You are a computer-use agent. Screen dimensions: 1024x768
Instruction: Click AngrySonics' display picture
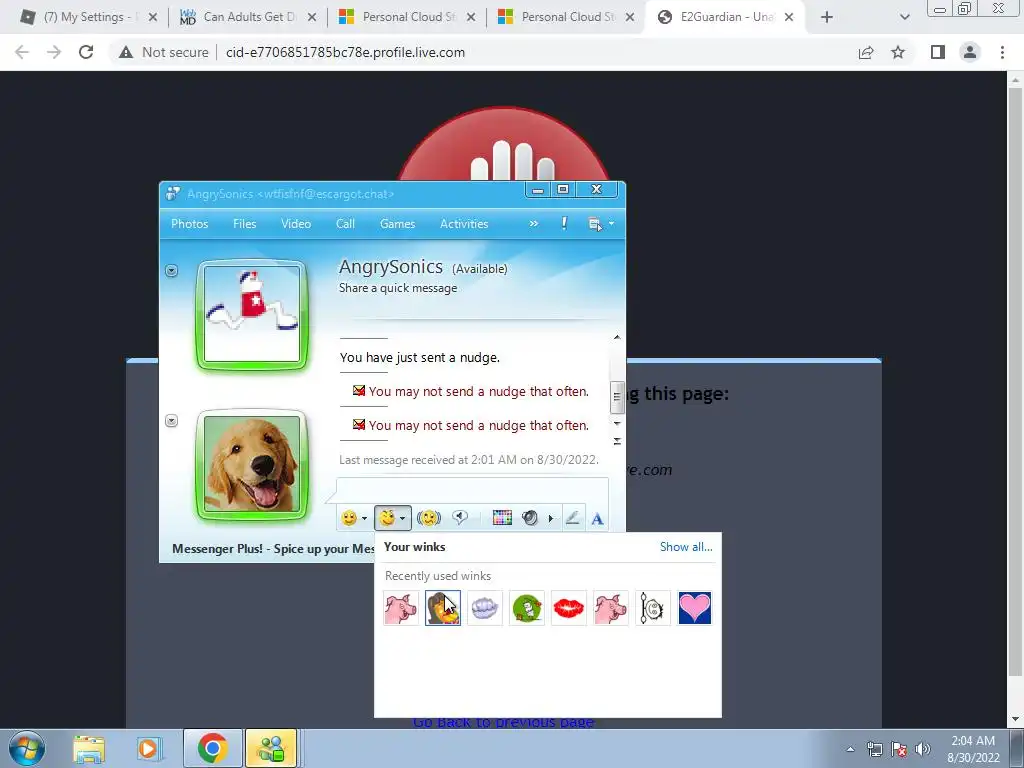(x=252, y=315)
